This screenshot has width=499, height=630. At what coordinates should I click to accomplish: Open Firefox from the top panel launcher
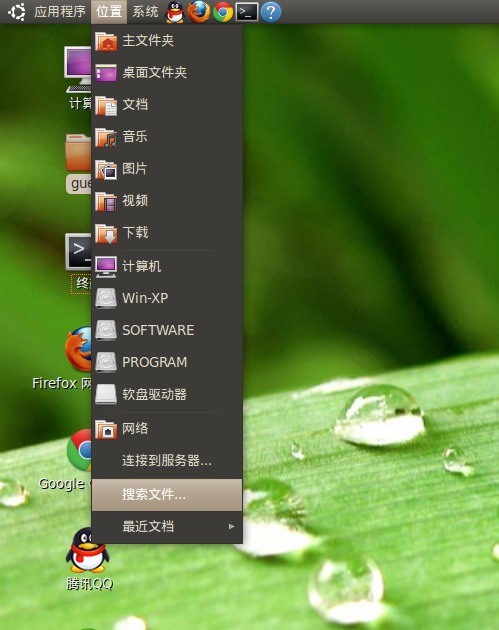pyautogui.click(x=199, y=12)
